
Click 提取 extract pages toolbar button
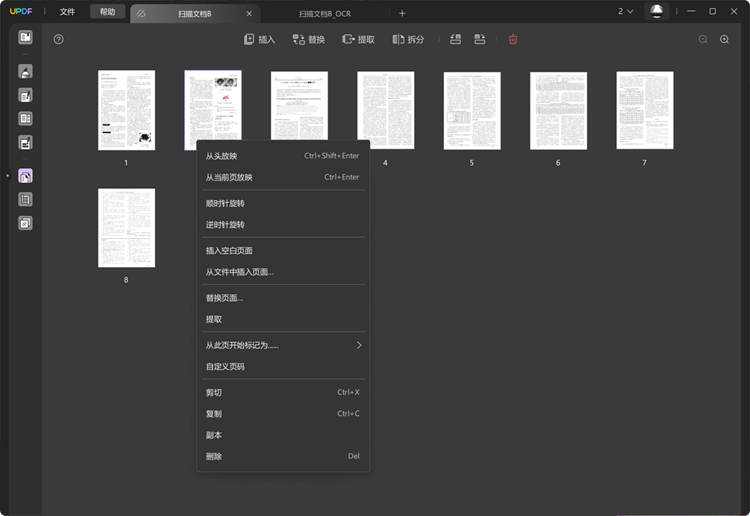[358, 39]
